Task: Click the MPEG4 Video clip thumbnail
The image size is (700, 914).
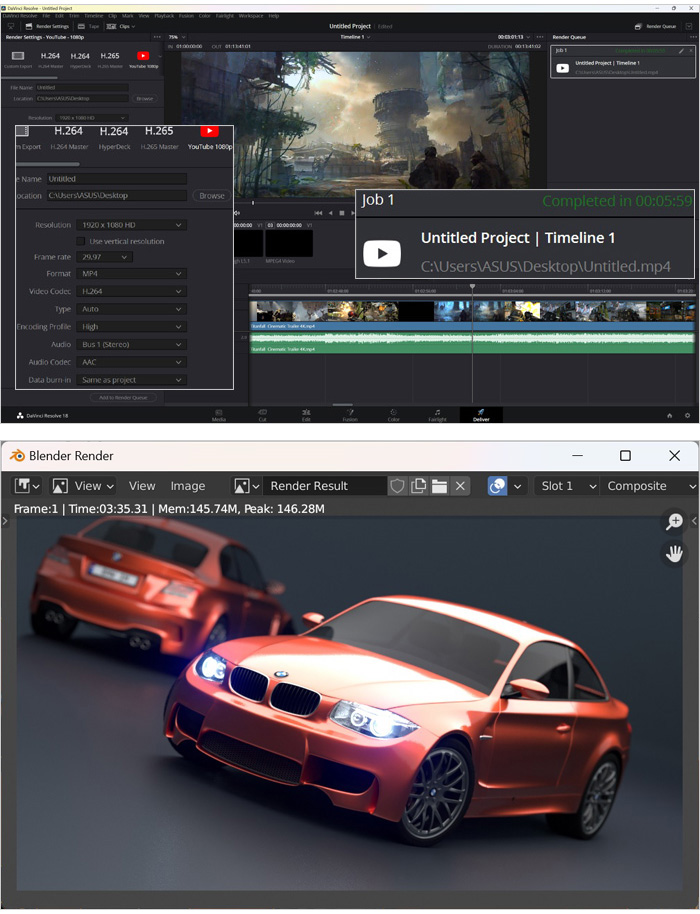Action: [x=289, y=243]
